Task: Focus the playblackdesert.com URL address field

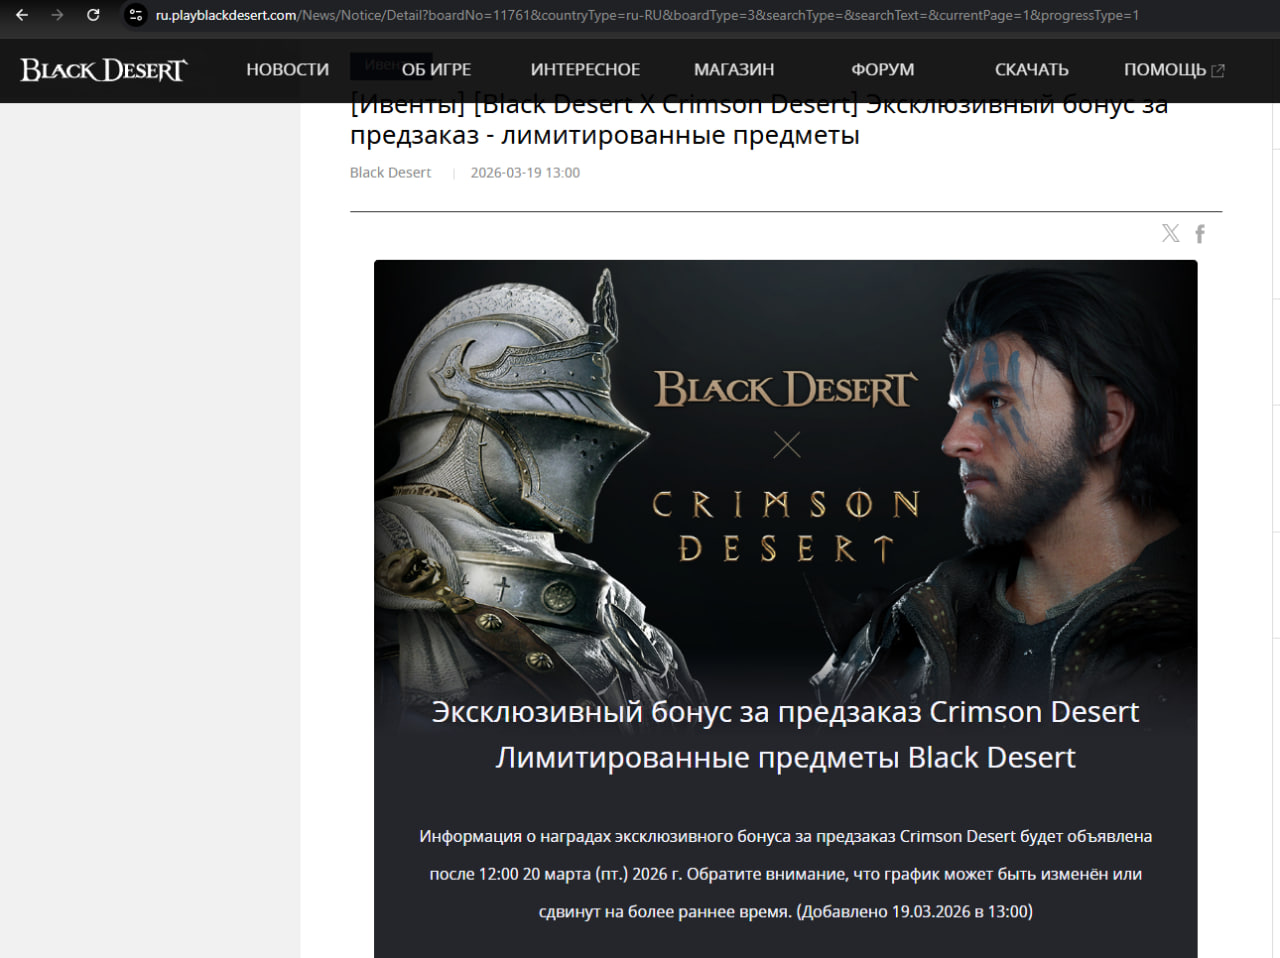Action: [647, 15]
